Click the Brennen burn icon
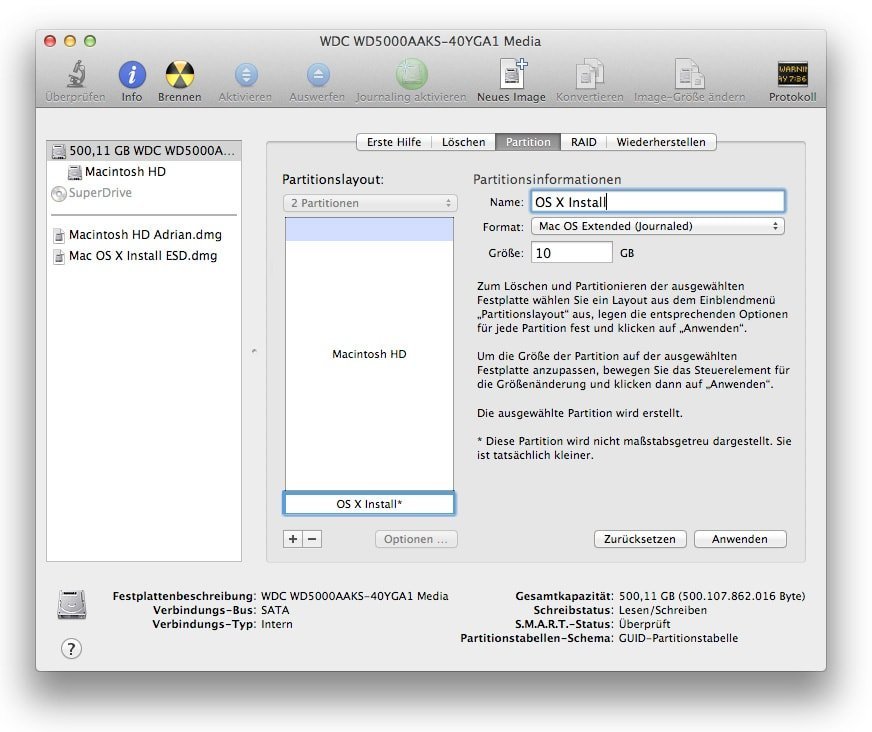This screenshot has width=872, height=732. point(179,76)
